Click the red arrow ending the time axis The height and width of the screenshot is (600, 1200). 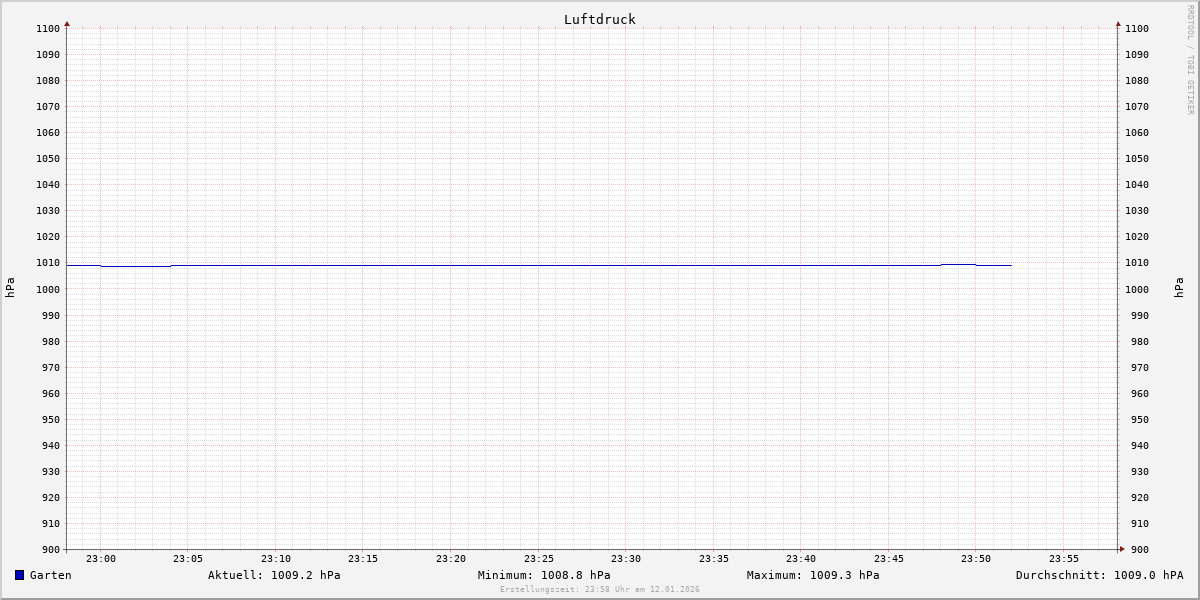1121,548
